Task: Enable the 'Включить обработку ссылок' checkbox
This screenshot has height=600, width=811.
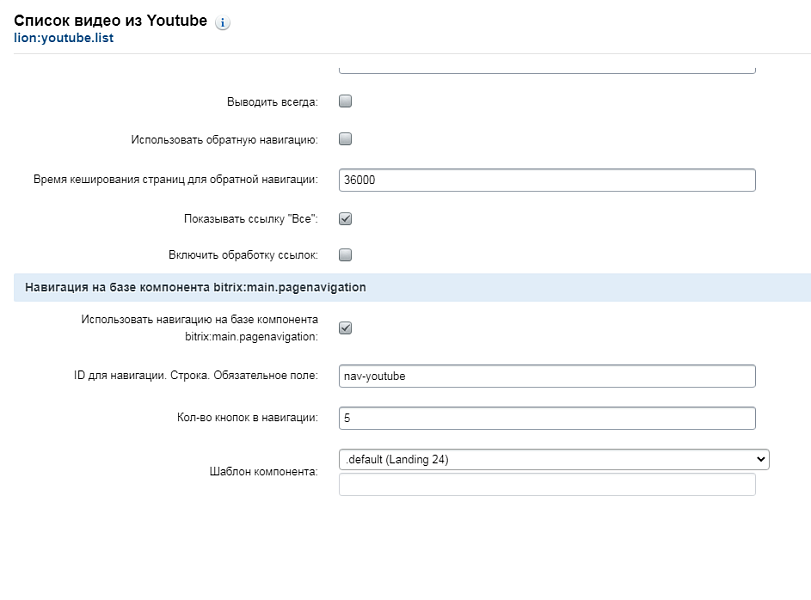Action: [345, 255]
